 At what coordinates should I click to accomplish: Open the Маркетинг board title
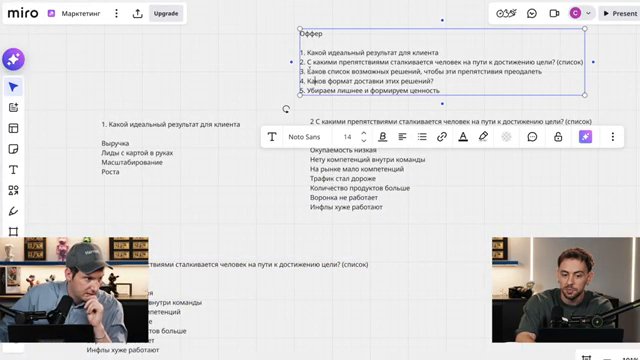click(x=81, y=13)
